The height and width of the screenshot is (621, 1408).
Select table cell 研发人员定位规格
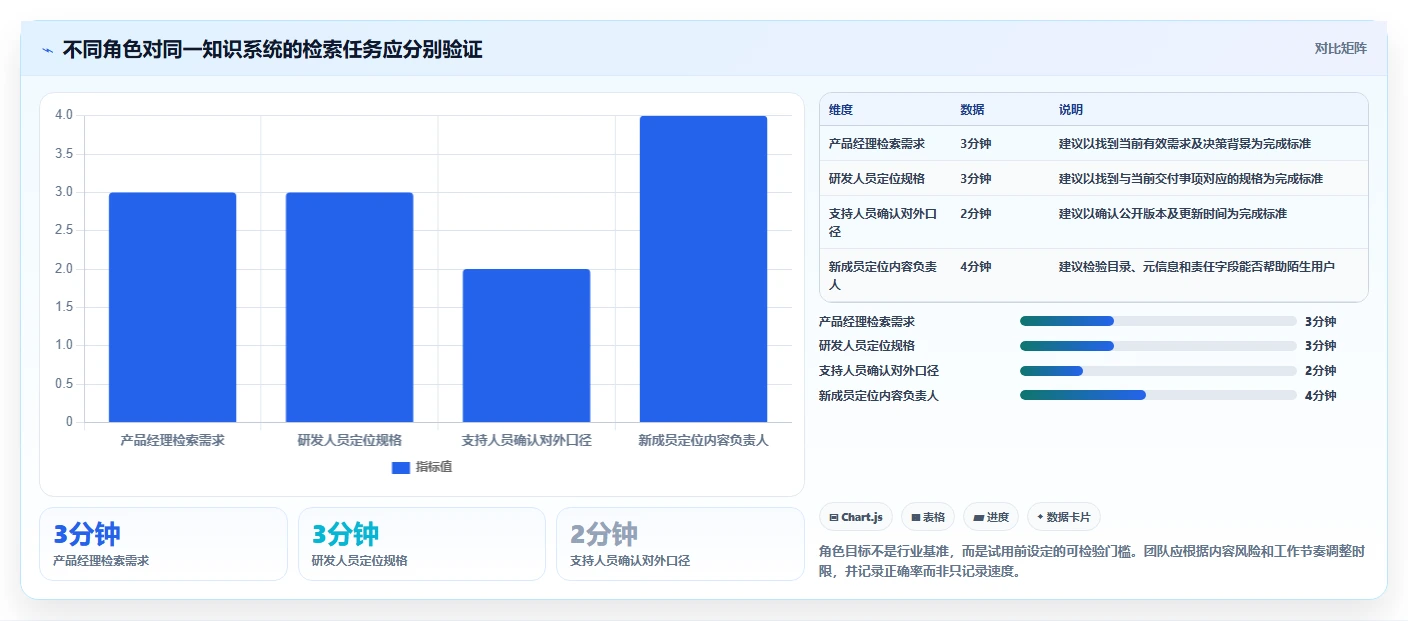[877, 179]
